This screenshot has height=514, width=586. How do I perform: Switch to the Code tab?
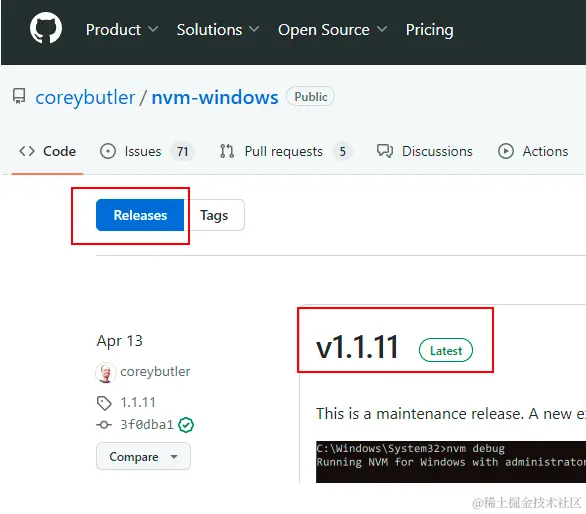[x=47, y=151]
